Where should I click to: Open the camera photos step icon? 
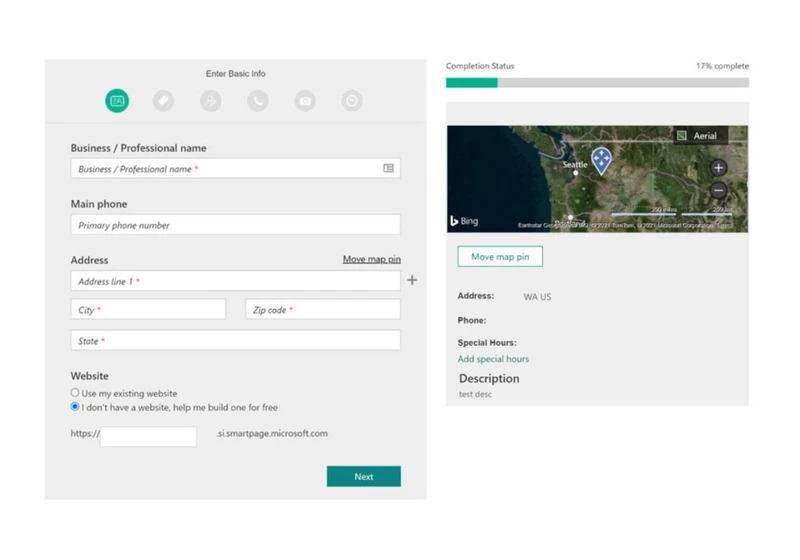(x=305, y=101)
